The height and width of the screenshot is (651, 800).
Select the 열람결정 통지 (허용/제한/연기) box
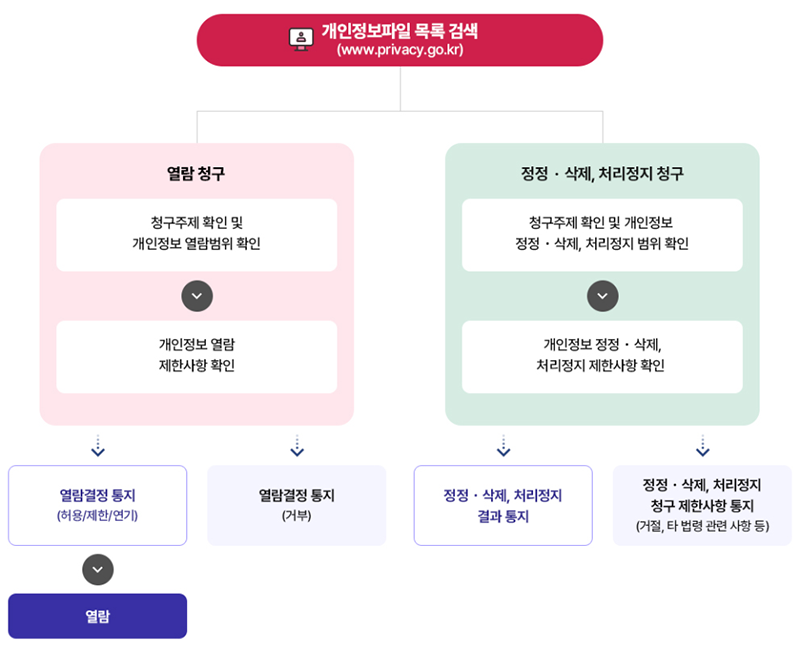click(x=97, y=505)
